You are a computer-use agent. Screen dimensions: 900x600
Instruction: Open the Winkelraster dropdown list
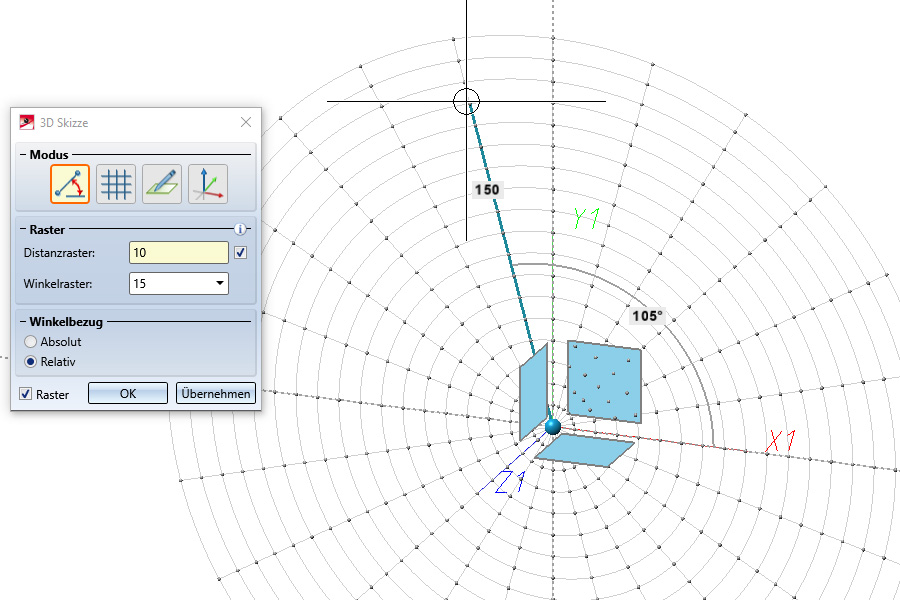pyautogui.click(x=219, y=284)
